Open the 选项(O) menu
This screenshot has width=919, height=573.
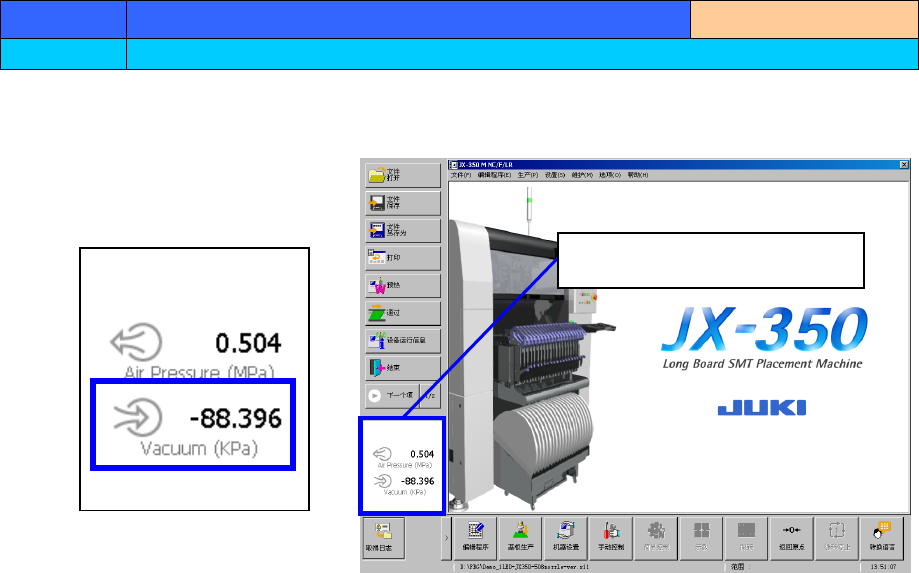(610, 175)
